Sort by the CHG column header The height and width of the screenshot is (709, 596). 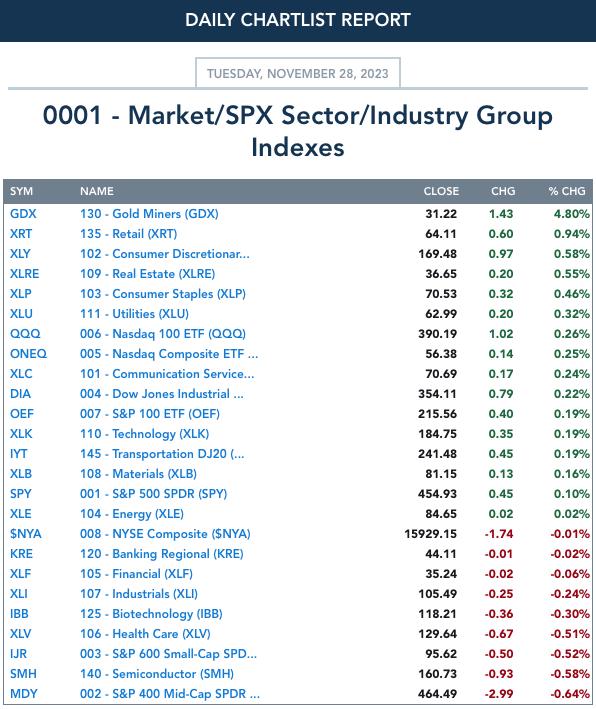click(503, 191)
